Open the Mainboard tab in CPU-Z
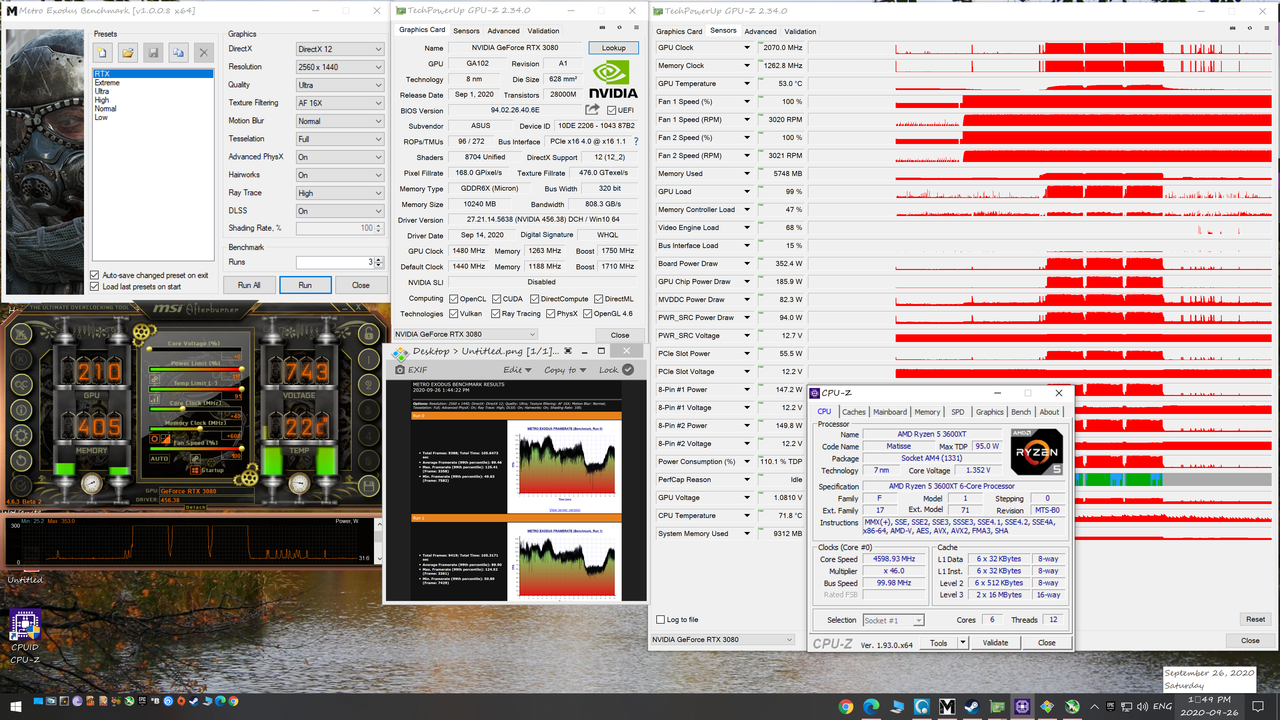This screenshot has width=1280, height=720. (890, 412)
